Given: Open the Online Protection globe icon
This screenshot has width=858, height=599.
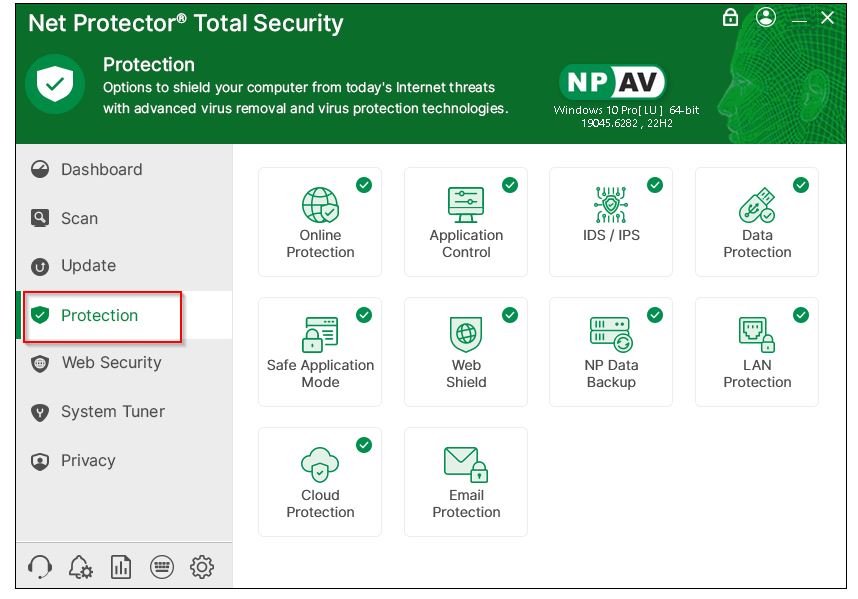Looking at the screenshot, I should 320,205.
